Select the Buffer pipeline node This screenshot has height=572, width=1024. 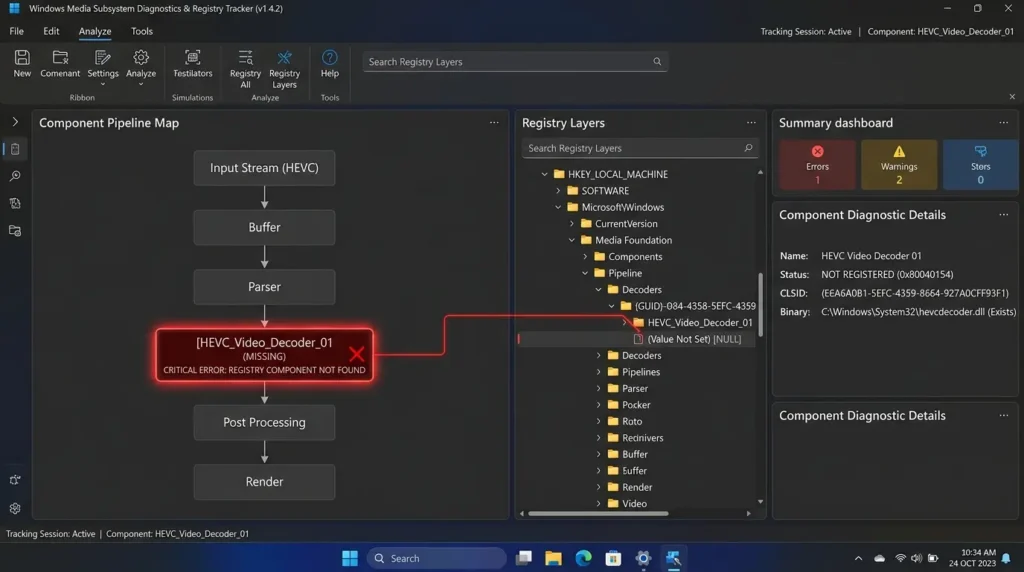(x=264, y=227)
